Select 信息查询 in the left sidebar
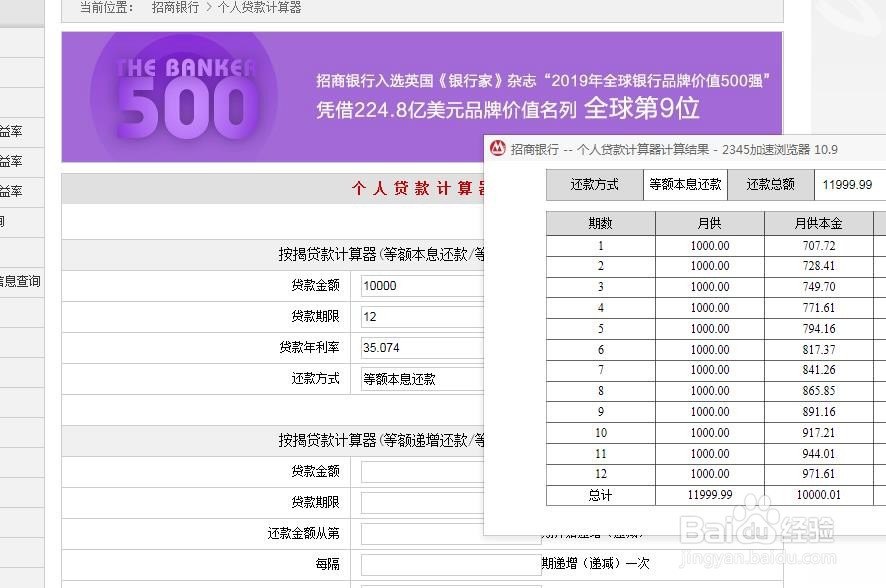 (20, 281)
